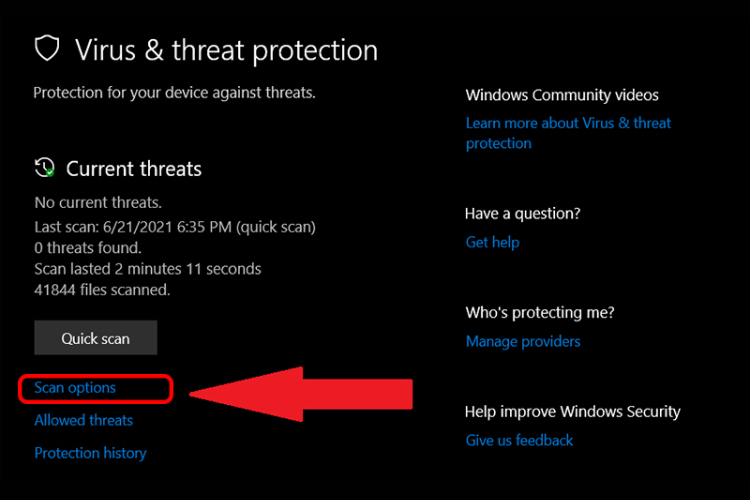Screen dimensions: 750x500
Task: Open Manage providers
Action: pos(523,341)
